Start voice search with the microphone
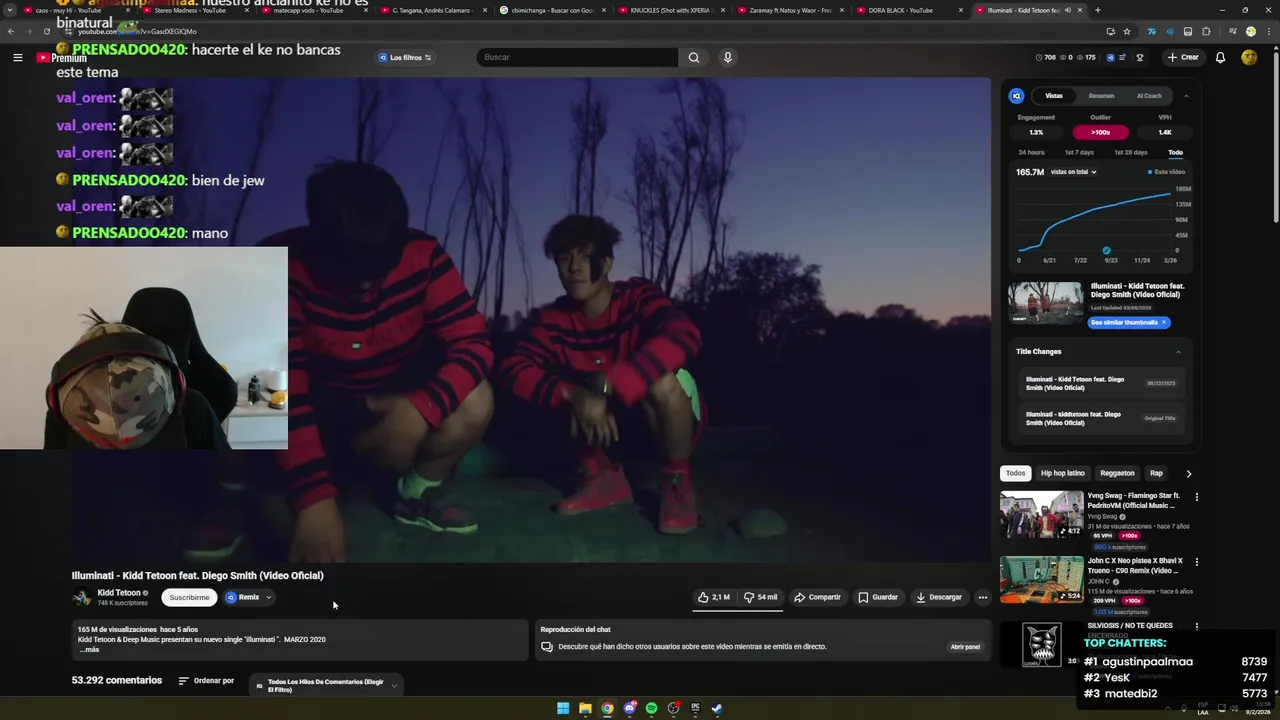The width and height of the screenshot is (1280, 720). tap(728, 57)
